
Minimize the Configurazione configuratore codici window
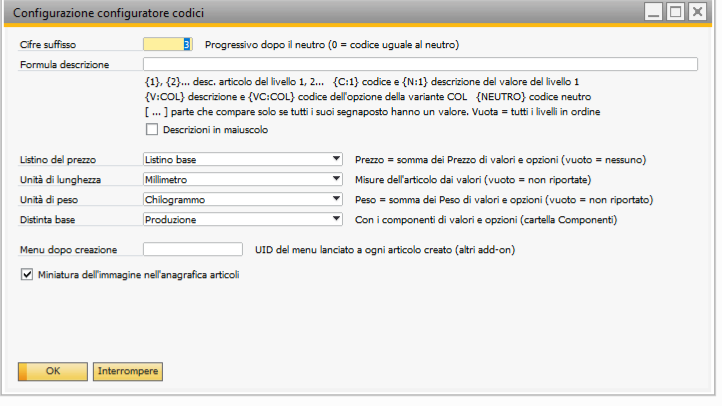pyautogui.click(x=653, y=12)
